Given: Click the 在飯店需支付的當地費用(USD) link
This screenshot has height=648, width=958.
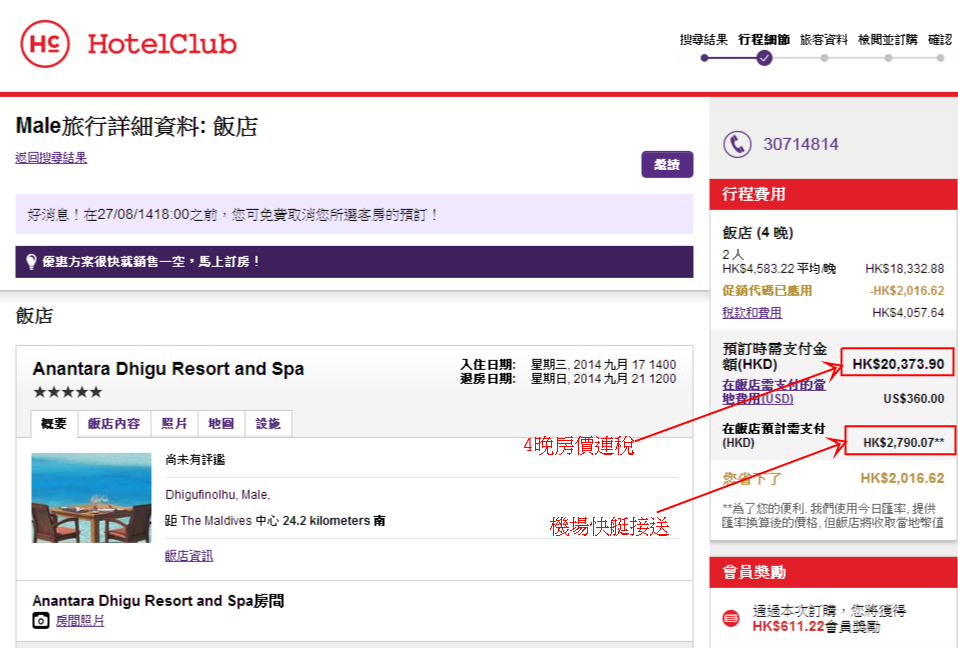Looking at the screenshot, I should click(x=774, y=391).
